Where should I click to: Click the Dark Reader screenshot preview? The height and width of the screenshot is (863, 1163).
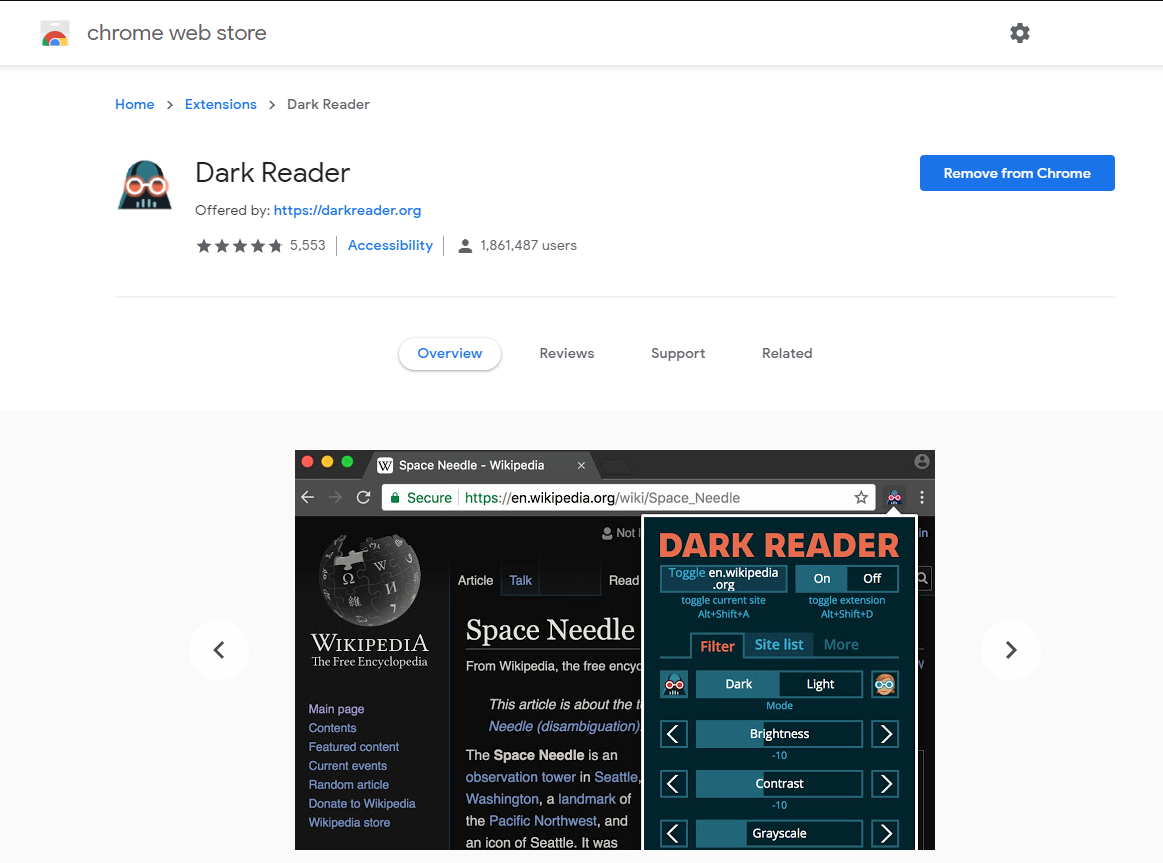pyautogui.click(x=615, y=650)
